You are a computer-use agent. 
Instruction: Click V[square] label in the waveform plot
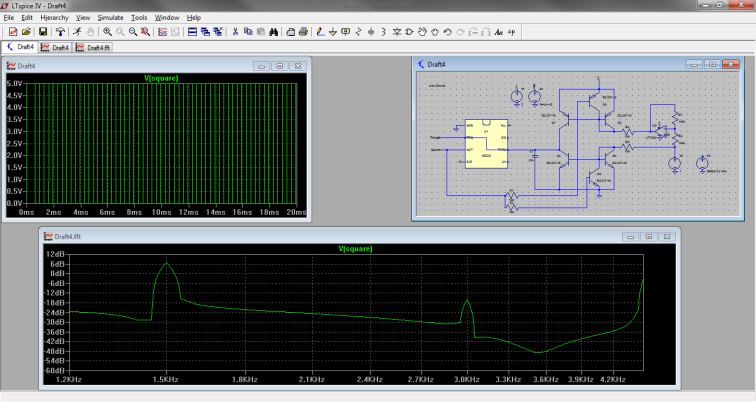(160, 78)
